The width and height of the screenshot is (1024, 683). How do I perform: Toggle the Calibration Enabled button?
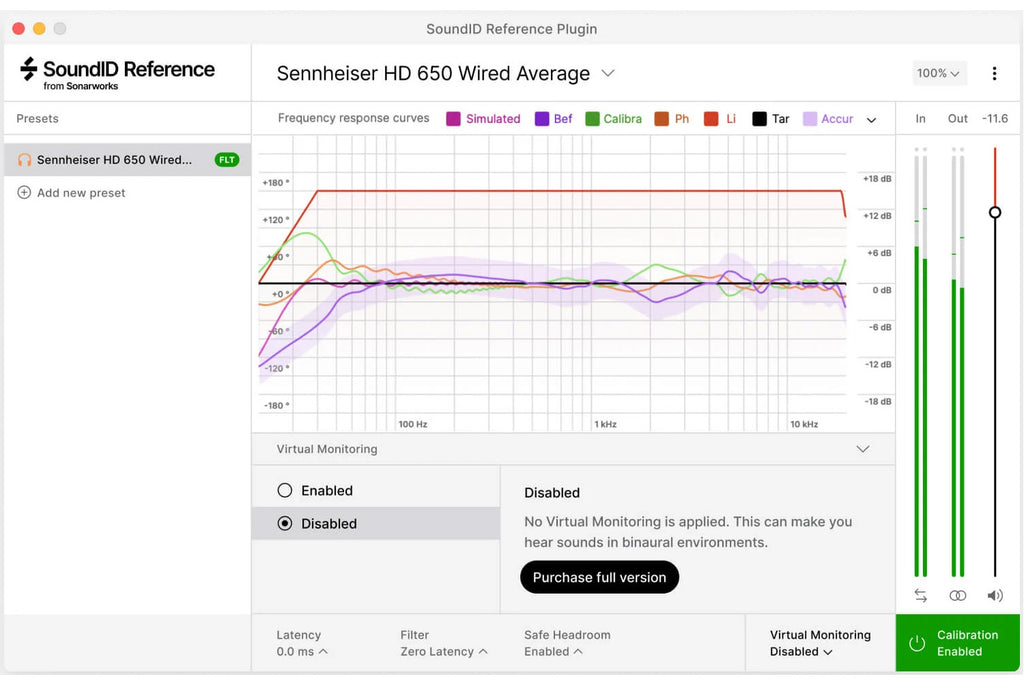tap(957, 643)
